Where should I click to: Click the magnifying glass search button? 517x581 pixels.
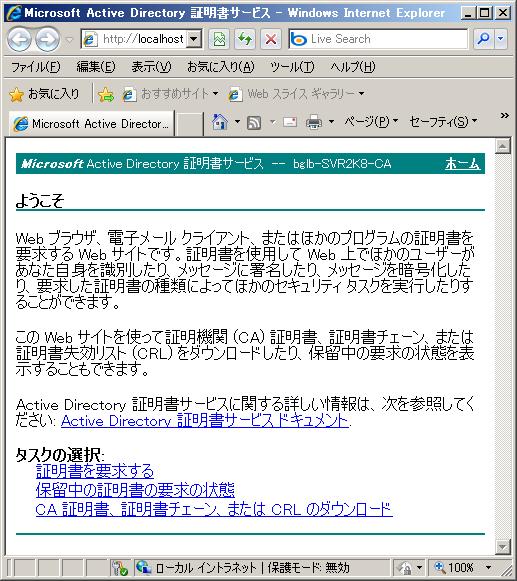[x=484, y=39]
